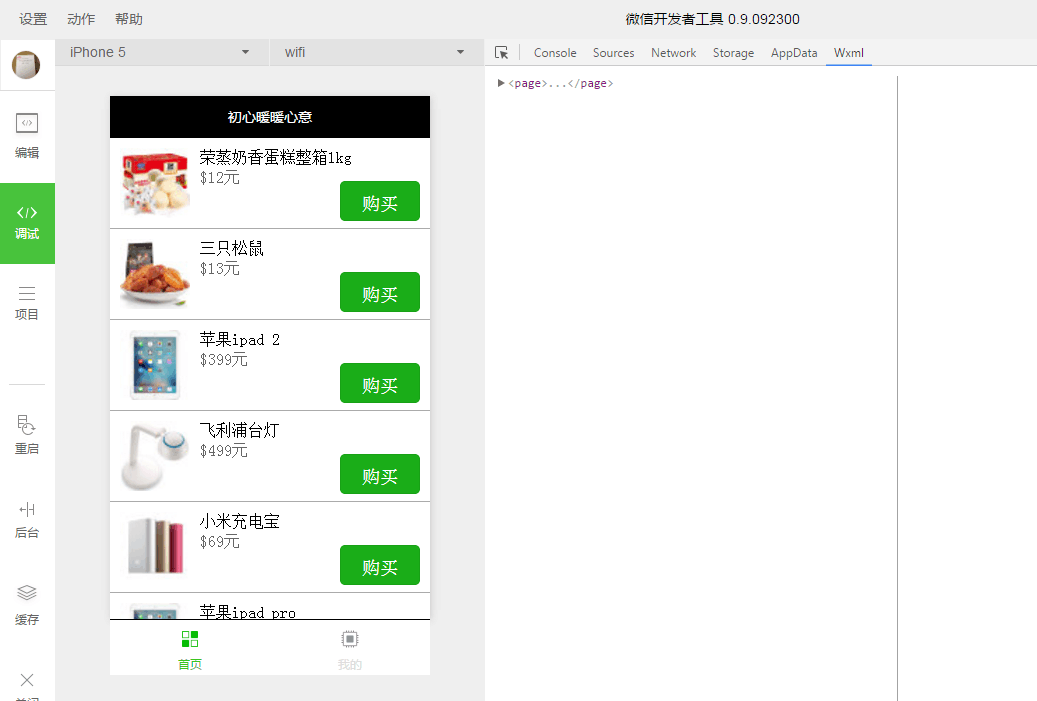
Task: Click the 苹果ipad 2 product title
Action: click(x=239, y=339)
